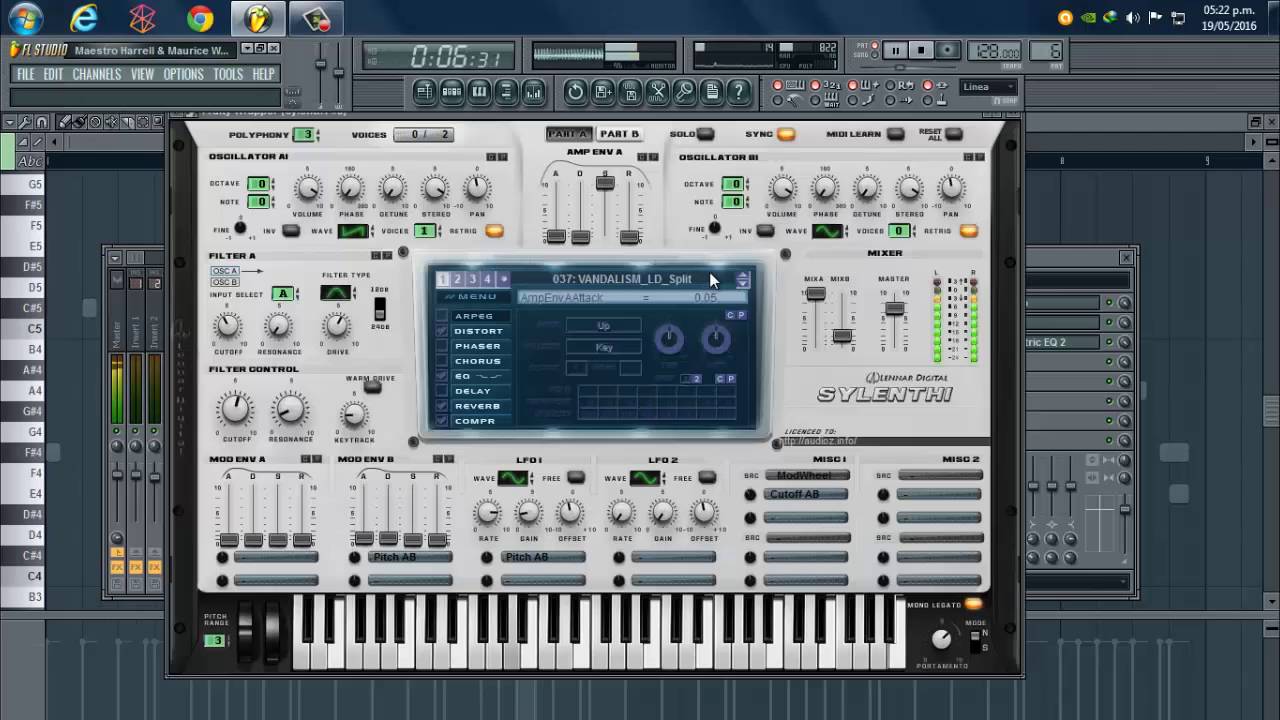Viewport: 1280px width, 720px height.
Task: Click the preset up/down arrows in display
Action: click(742, 280)
